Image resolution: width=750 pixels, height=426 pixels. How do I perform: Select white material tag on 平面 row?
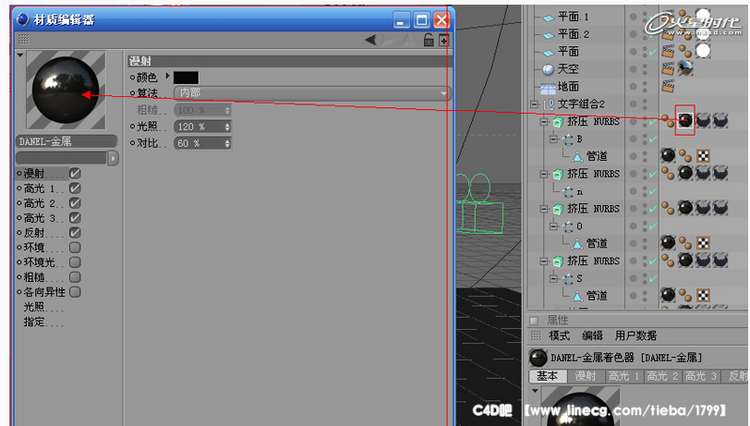703,51
